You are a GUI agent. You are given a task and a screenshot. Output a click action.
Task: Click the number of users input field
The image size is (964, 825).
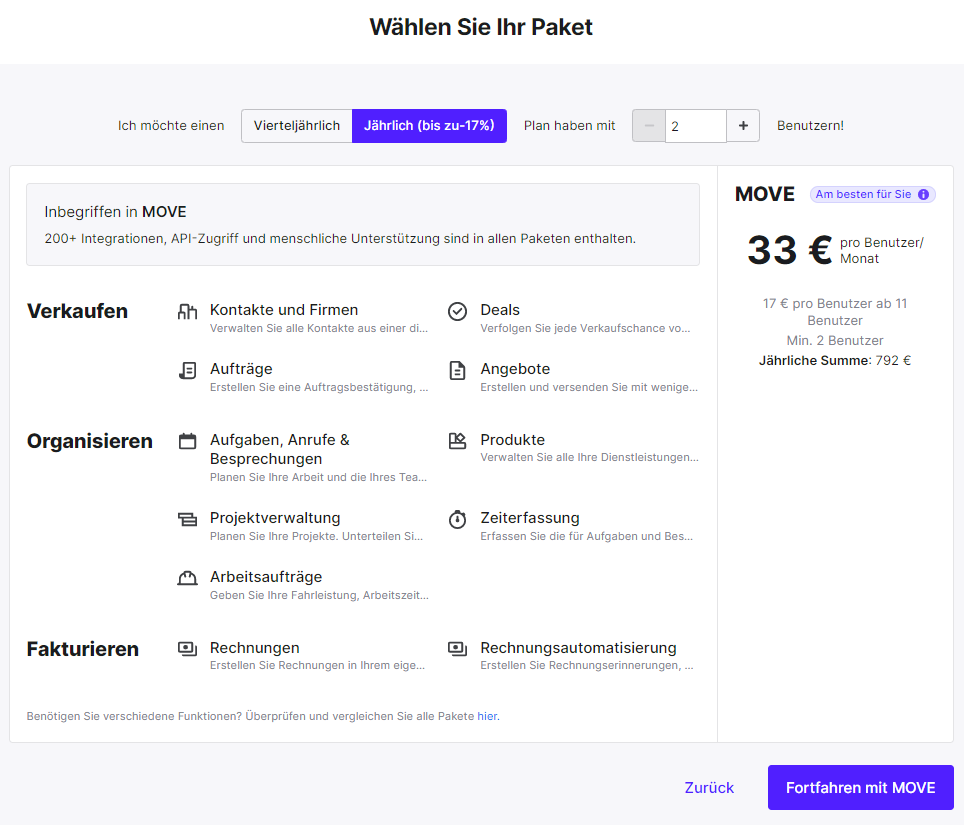[696, 125]
